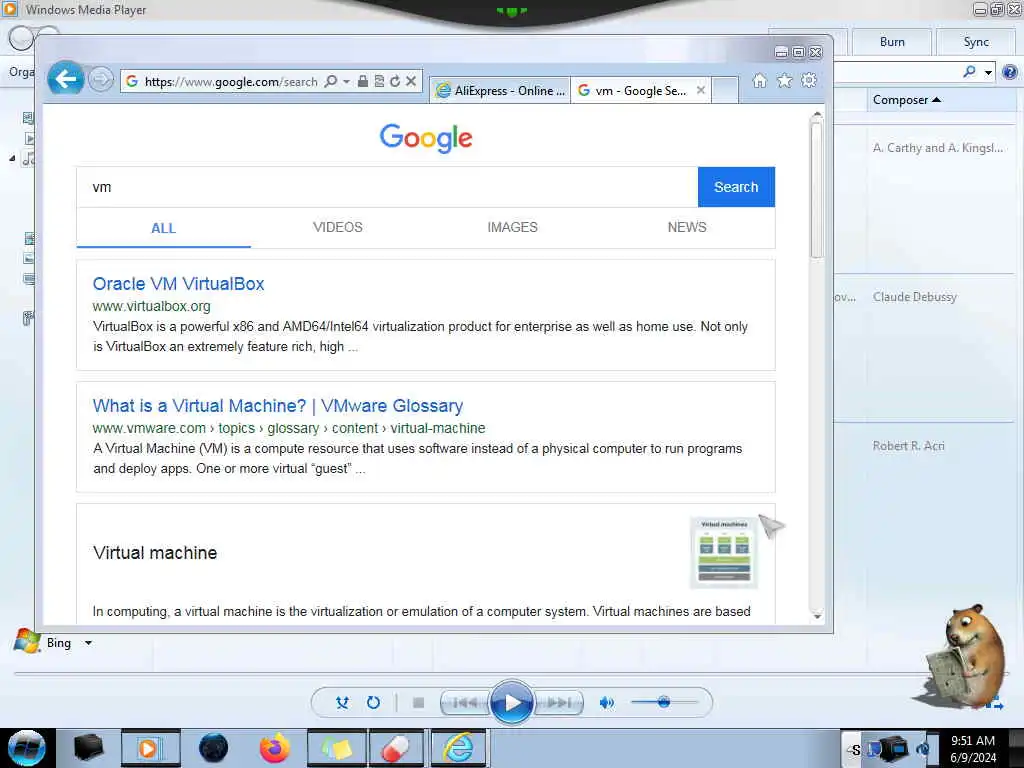Open What is a Virtual Machine VMware link

click(278, 406)
